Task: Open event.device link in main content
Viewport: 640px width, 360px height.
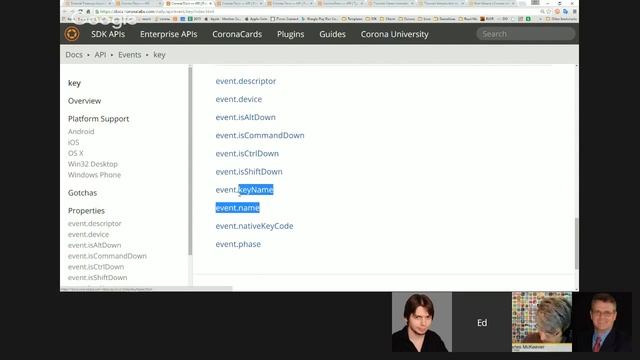Action: tap(239, 99)
